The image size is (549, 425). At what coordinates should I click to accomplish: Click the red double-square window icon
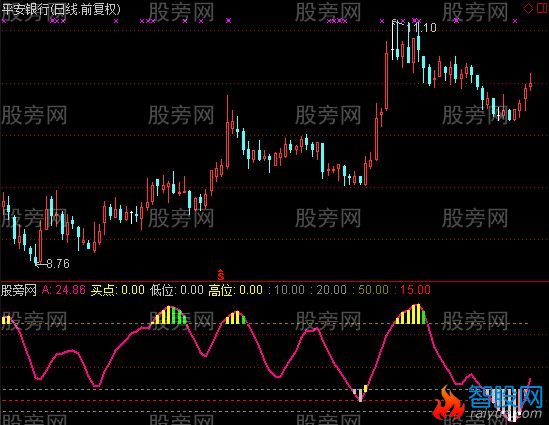click(542, 8)
